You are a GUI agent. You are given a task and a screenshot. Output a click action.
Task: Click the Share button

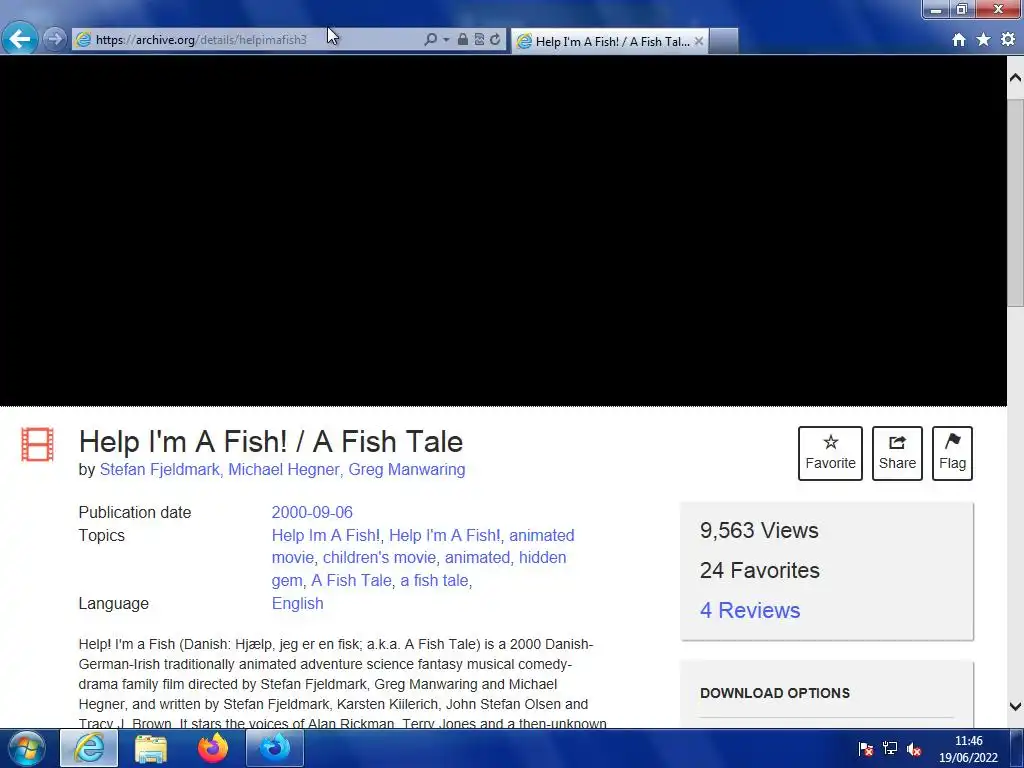[x=897, y=453]
